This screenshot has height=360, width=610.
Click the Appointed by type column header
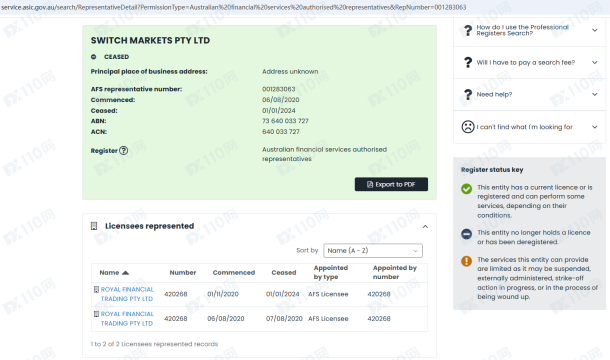(331, 272)
